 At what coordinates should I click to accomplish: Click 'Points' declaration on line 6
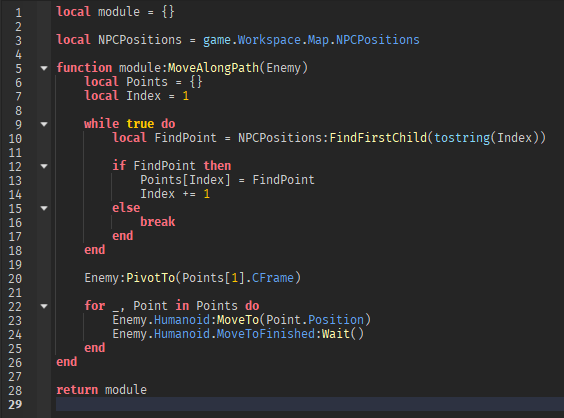click(147, 82)
